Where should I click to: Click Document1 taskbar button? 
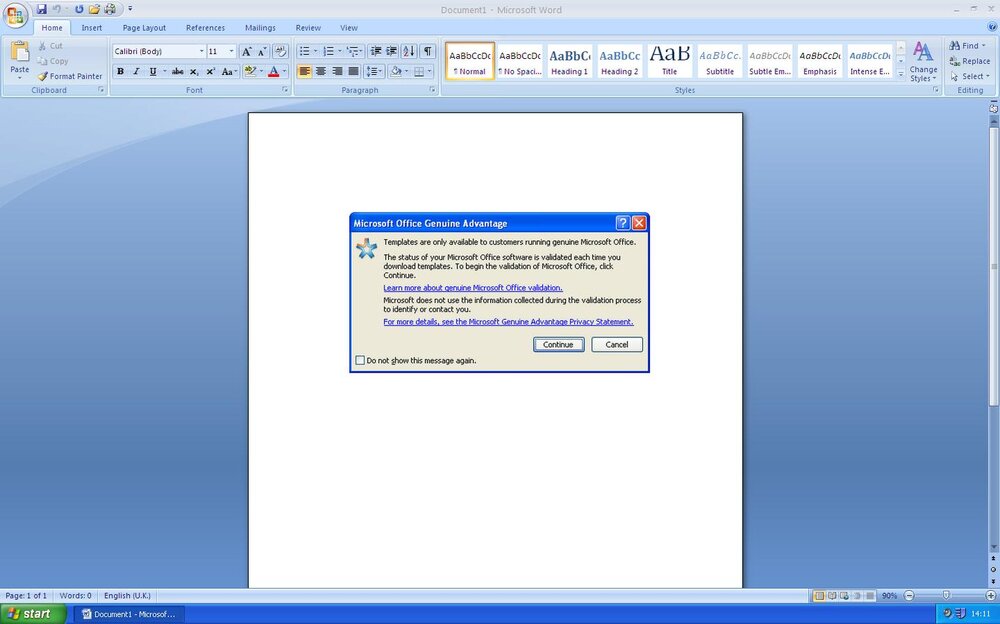(x=129, y=614)
